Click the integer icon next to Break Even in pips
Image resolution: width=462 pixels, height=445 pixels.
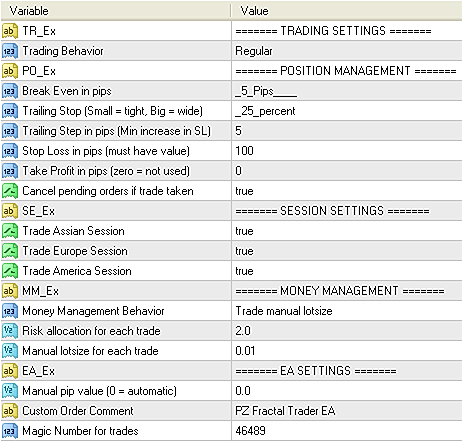click(x=10, y=91)
